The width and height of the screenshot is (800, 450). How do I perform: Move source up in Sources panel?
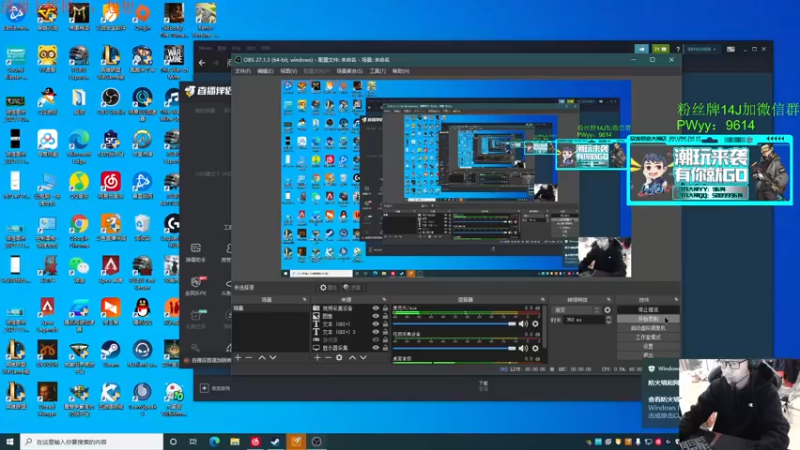point(352,358)
